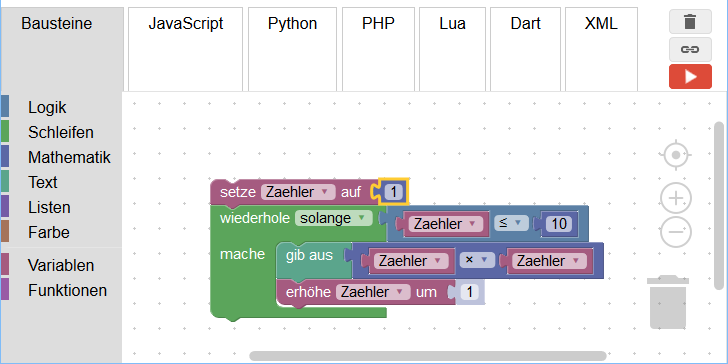Viewport: 728px width, 364px height.
Task: Open Zaehler variable dropdown in setze block
Action: click(x=298, y=192)
